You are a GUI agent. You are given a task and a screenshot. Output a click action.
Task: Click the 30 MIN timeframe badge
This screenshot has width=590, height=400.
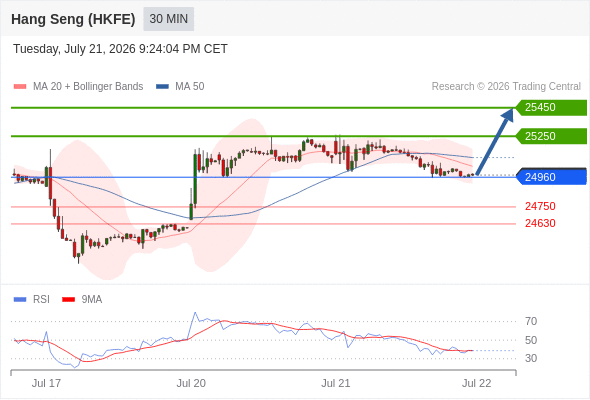point(169,19)
